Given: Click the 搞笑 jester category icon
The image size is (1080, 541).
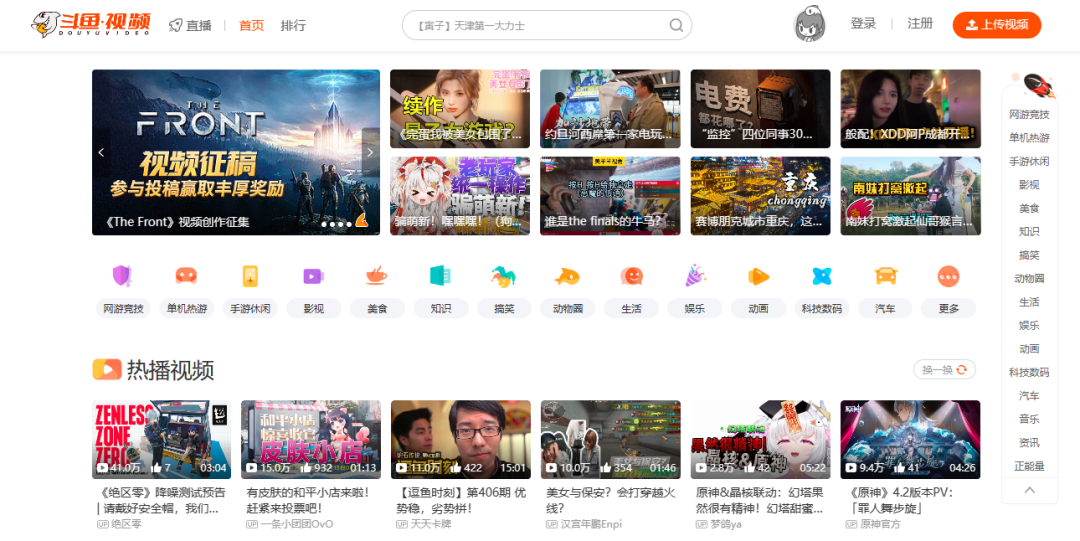Looking at the screenshot, I should click(504, 276).
